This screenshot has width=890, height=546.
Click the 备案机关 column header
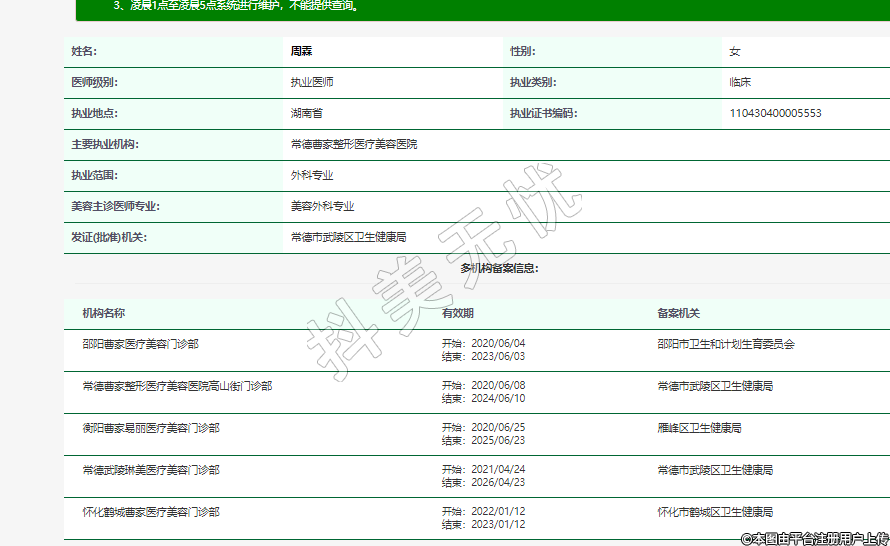pyautogui.click(x=678, y=313)
